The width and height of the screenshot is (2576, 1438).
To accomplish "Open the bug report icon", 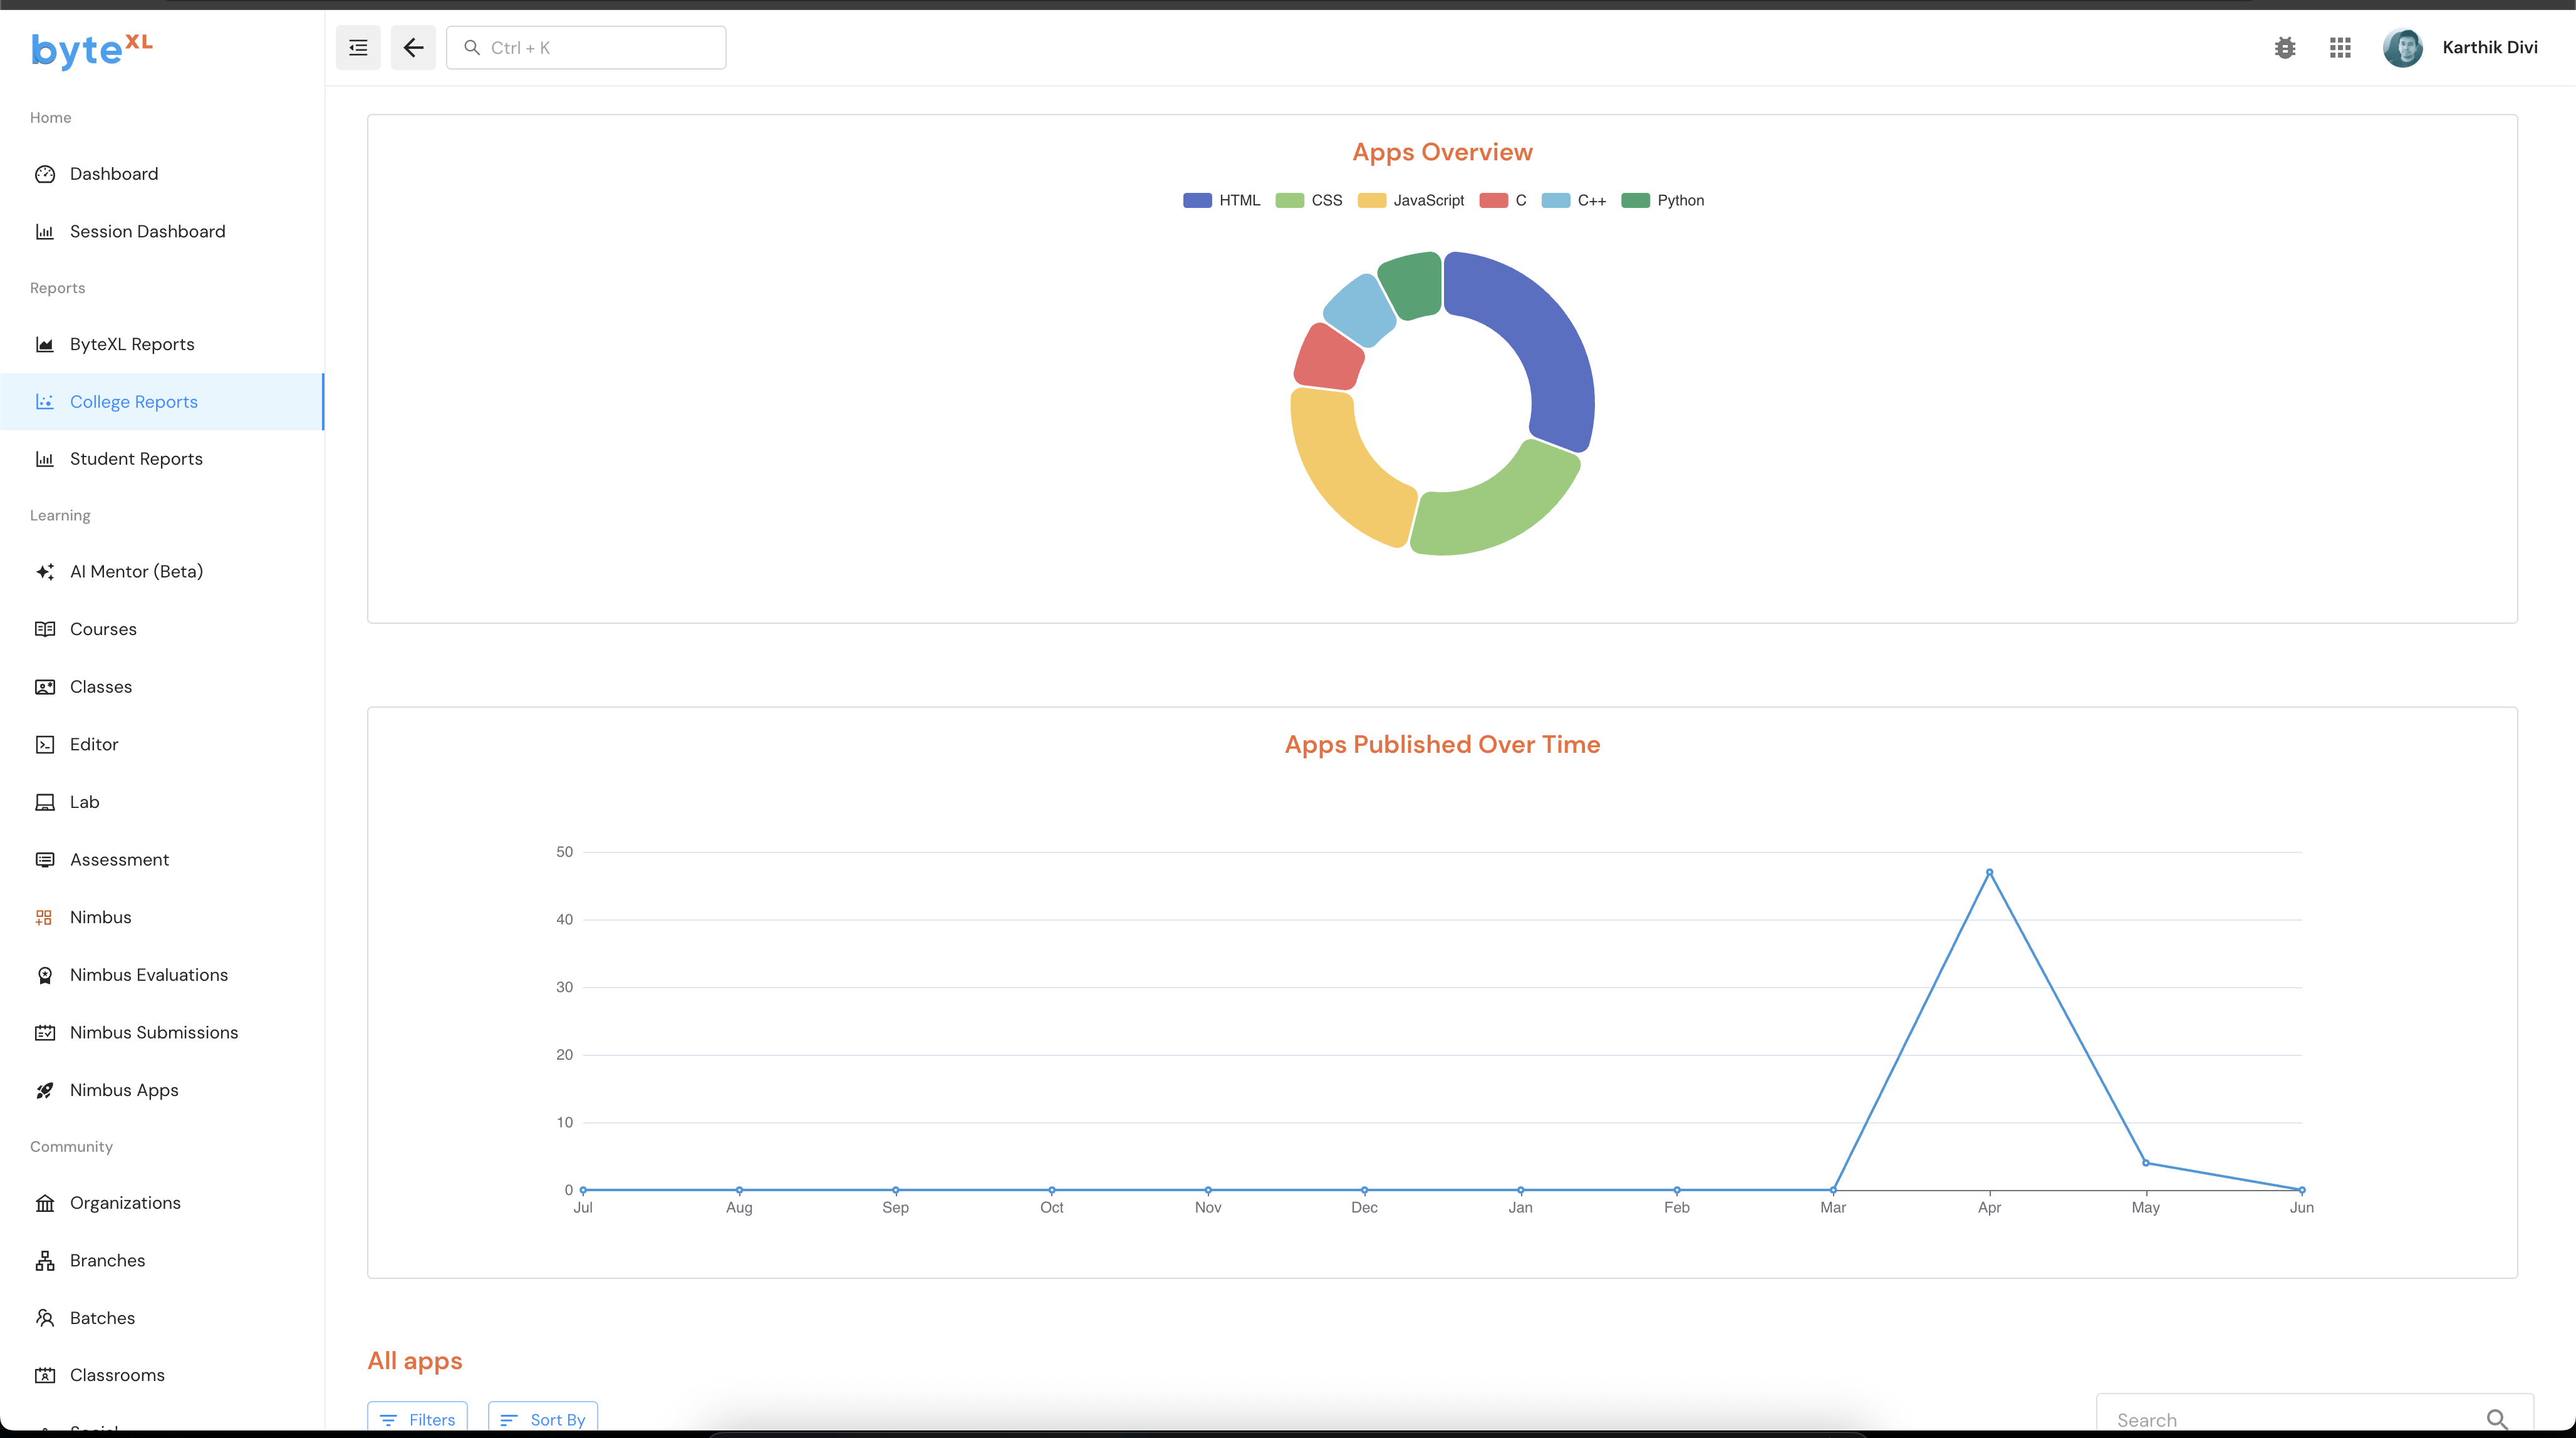I will coord(2285,47).
